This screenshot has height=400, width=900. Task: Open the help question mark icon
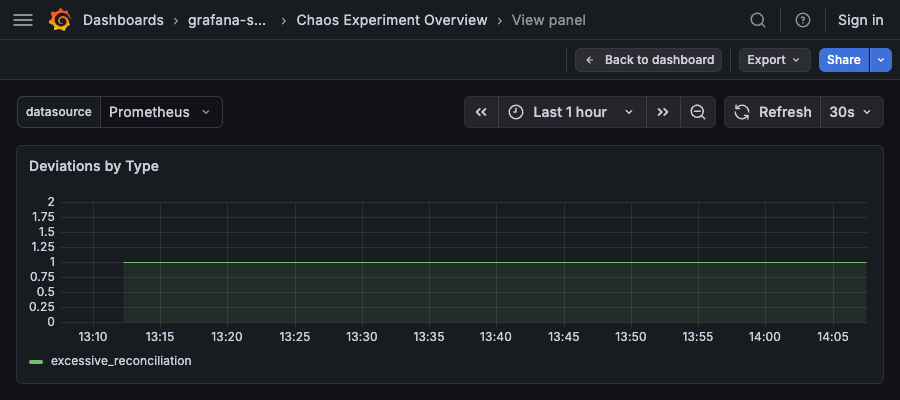coord(802,20)
